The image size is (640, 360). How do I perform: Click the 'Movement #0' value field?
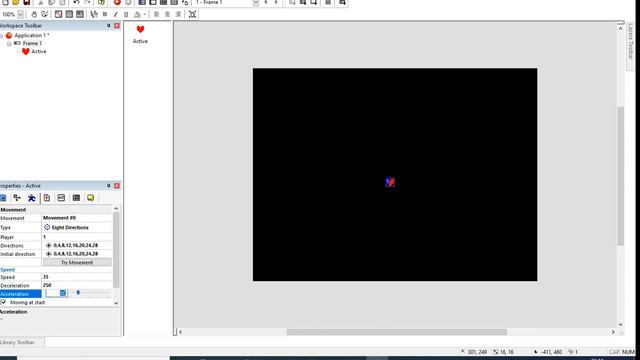coord(77,218)
